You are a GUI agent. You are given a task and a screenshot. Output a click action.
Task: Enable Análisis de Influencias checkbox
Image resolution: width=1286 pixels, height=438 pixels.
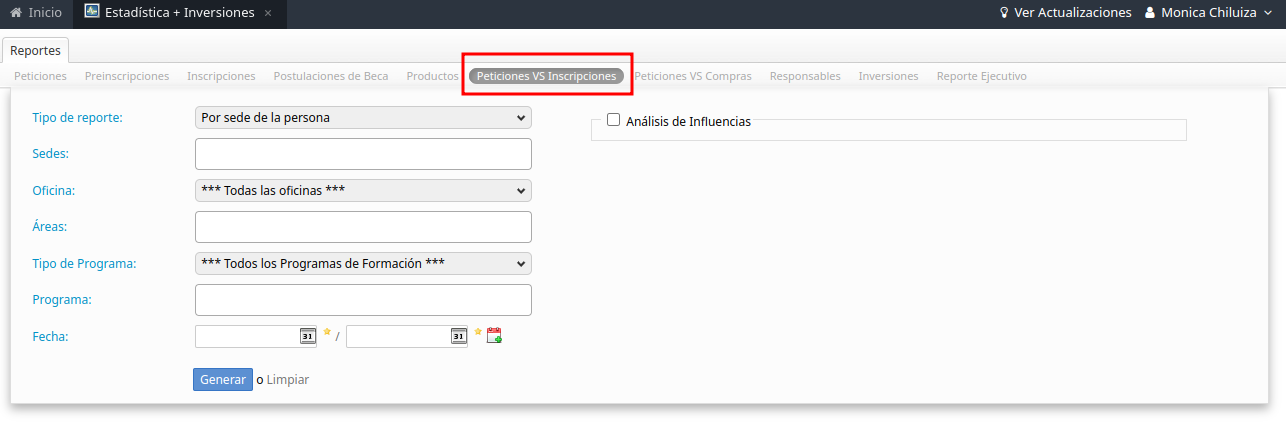(614, 120)
